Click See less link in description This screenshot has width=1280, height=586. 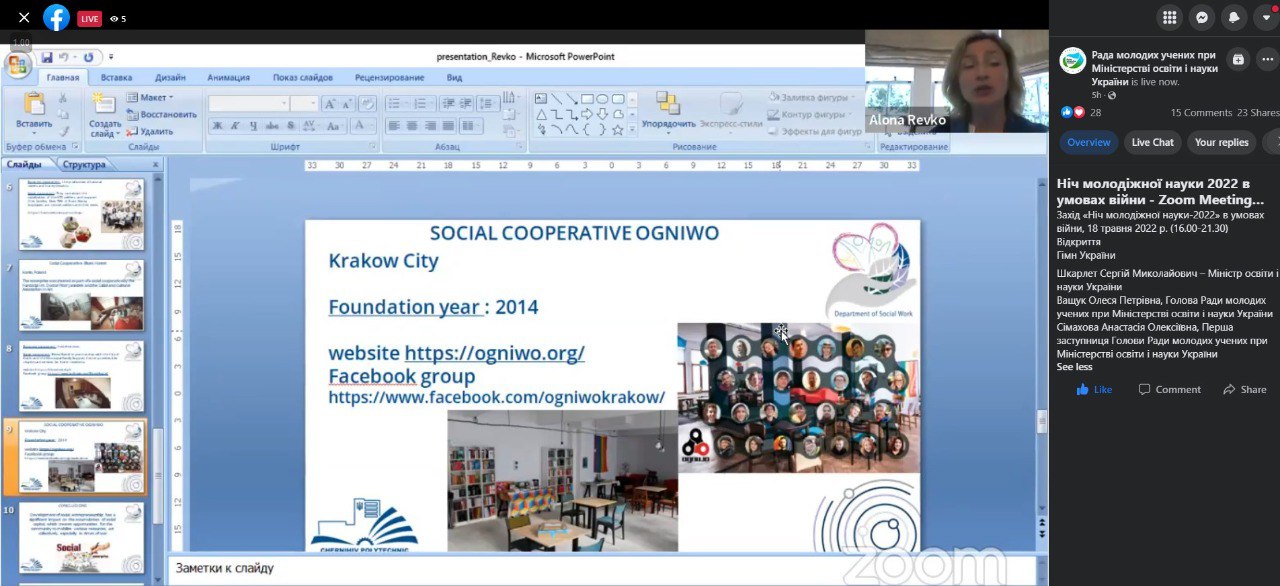(x=1075, y=367)
